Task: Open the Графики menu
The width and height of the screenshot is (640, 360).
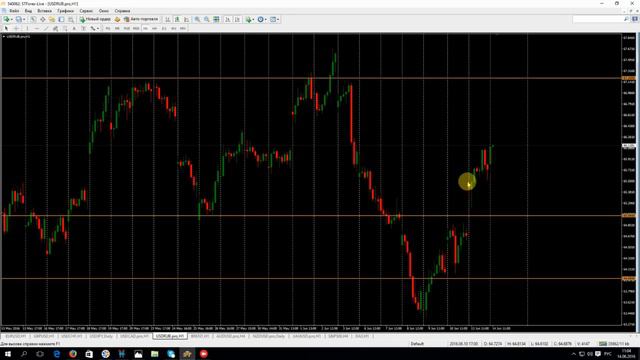Action: tap(65, 11)
